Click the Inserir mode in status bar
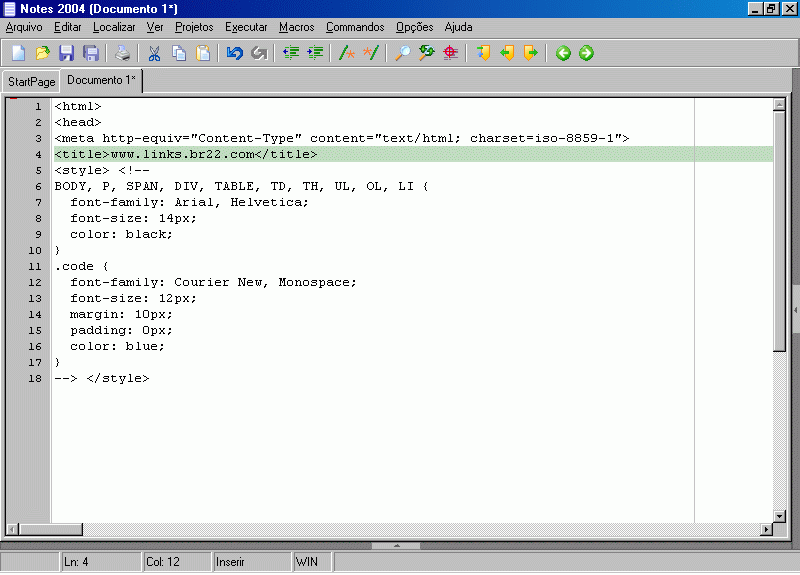The image size is (800, 575). (x=252, y=562)
